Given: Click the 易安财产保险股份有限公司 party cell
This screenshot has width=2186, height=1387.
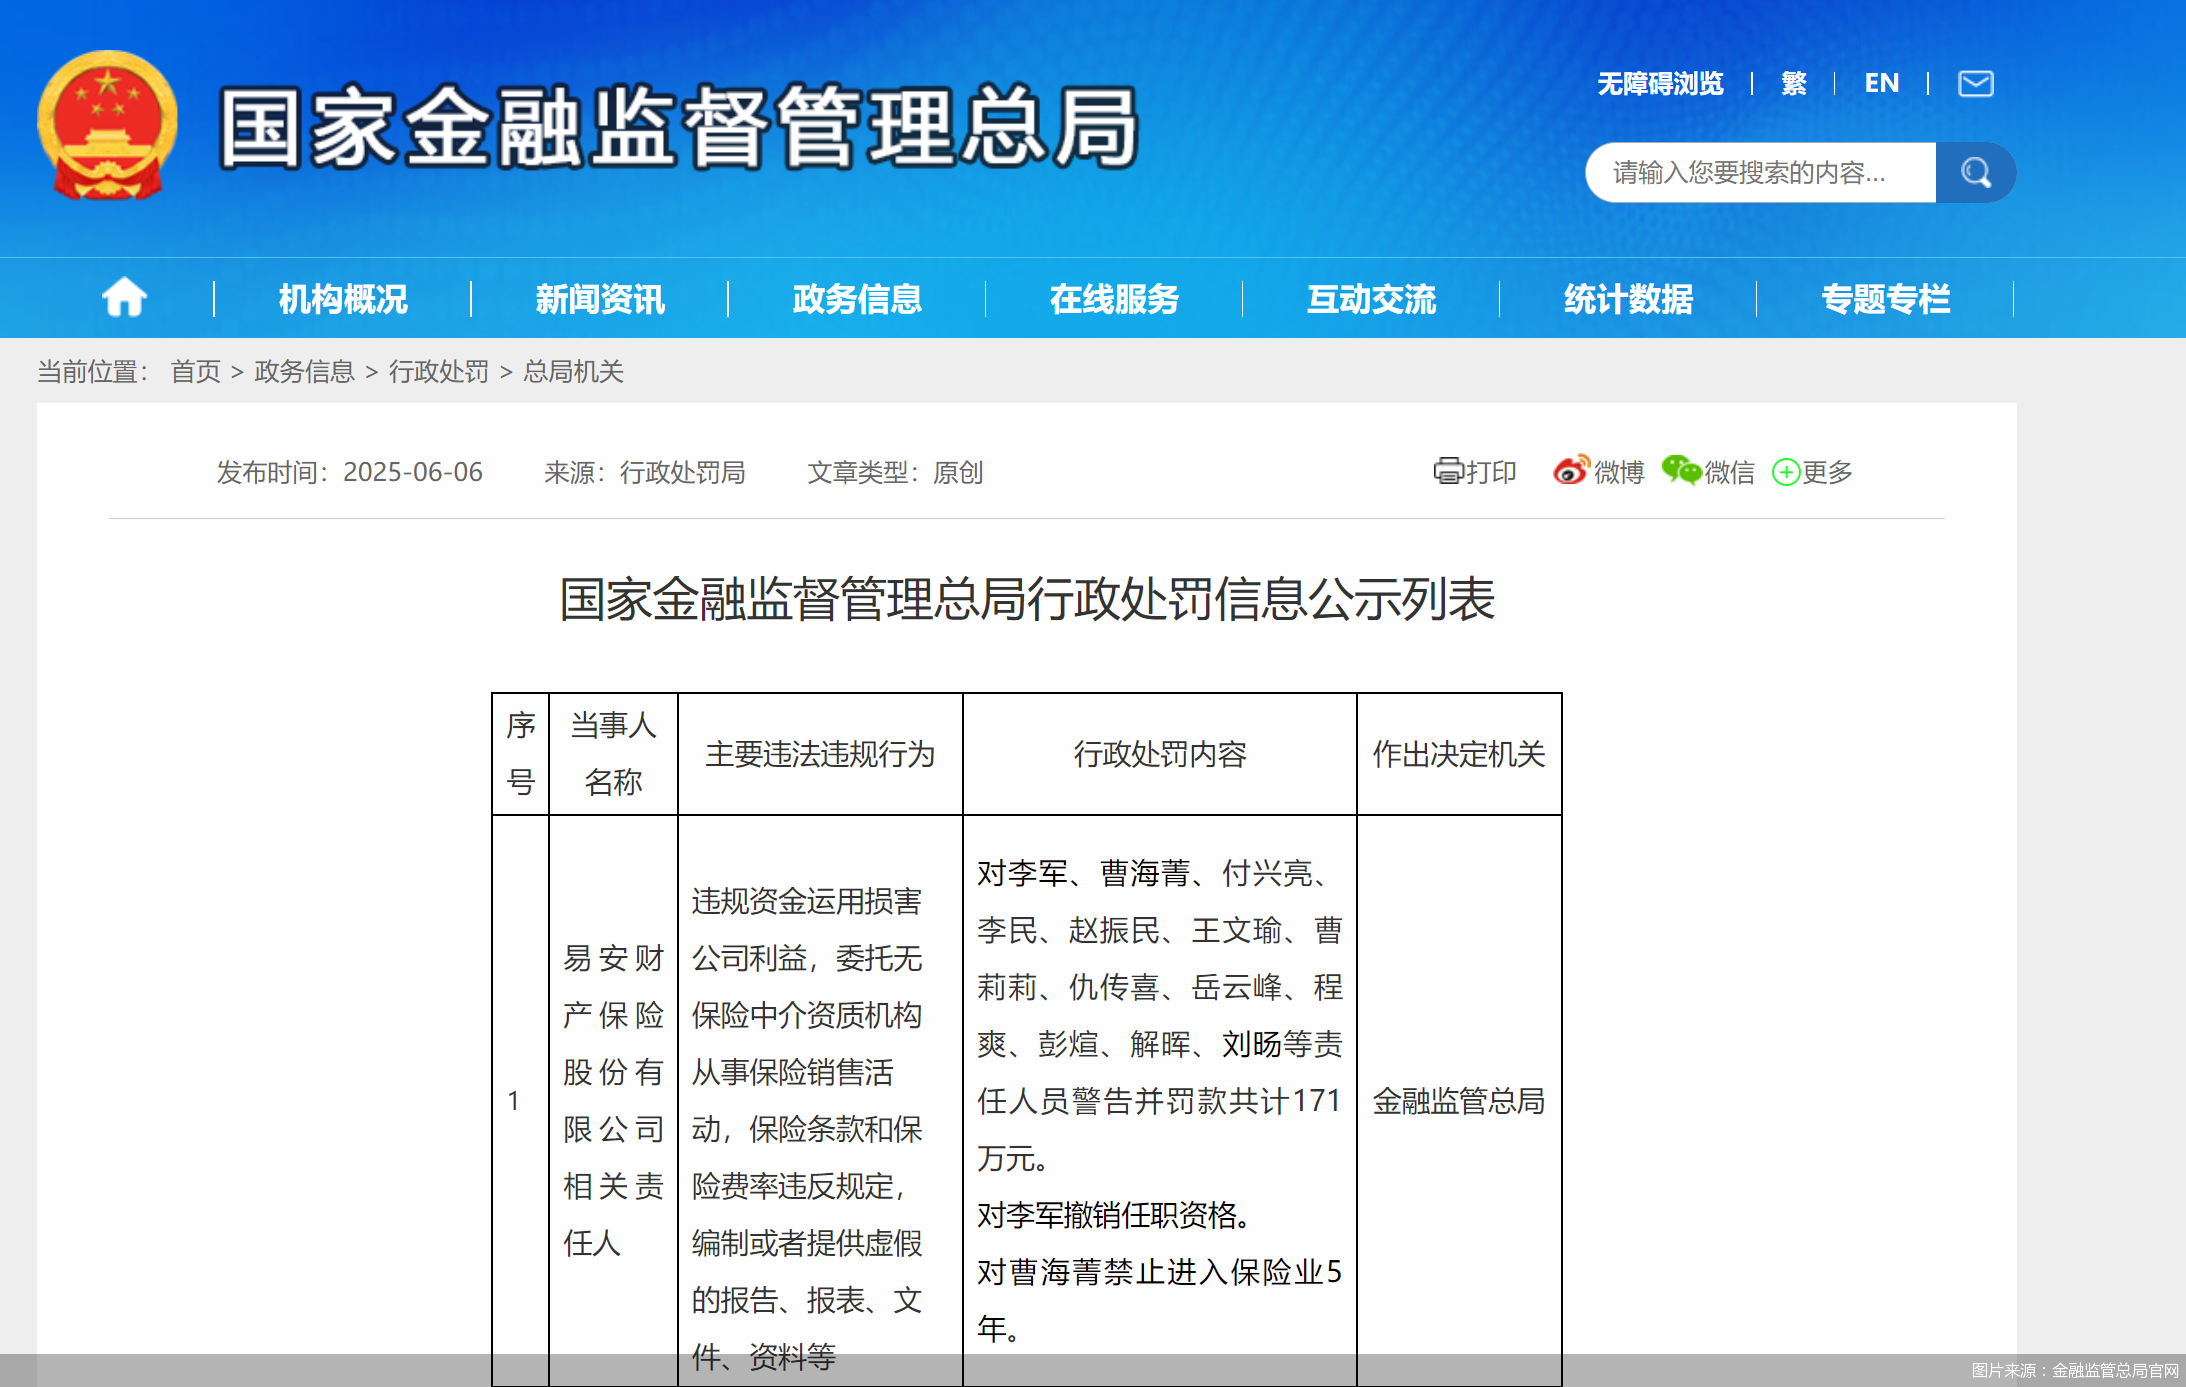Looking at the screenshot, I should coord(613,1101).
